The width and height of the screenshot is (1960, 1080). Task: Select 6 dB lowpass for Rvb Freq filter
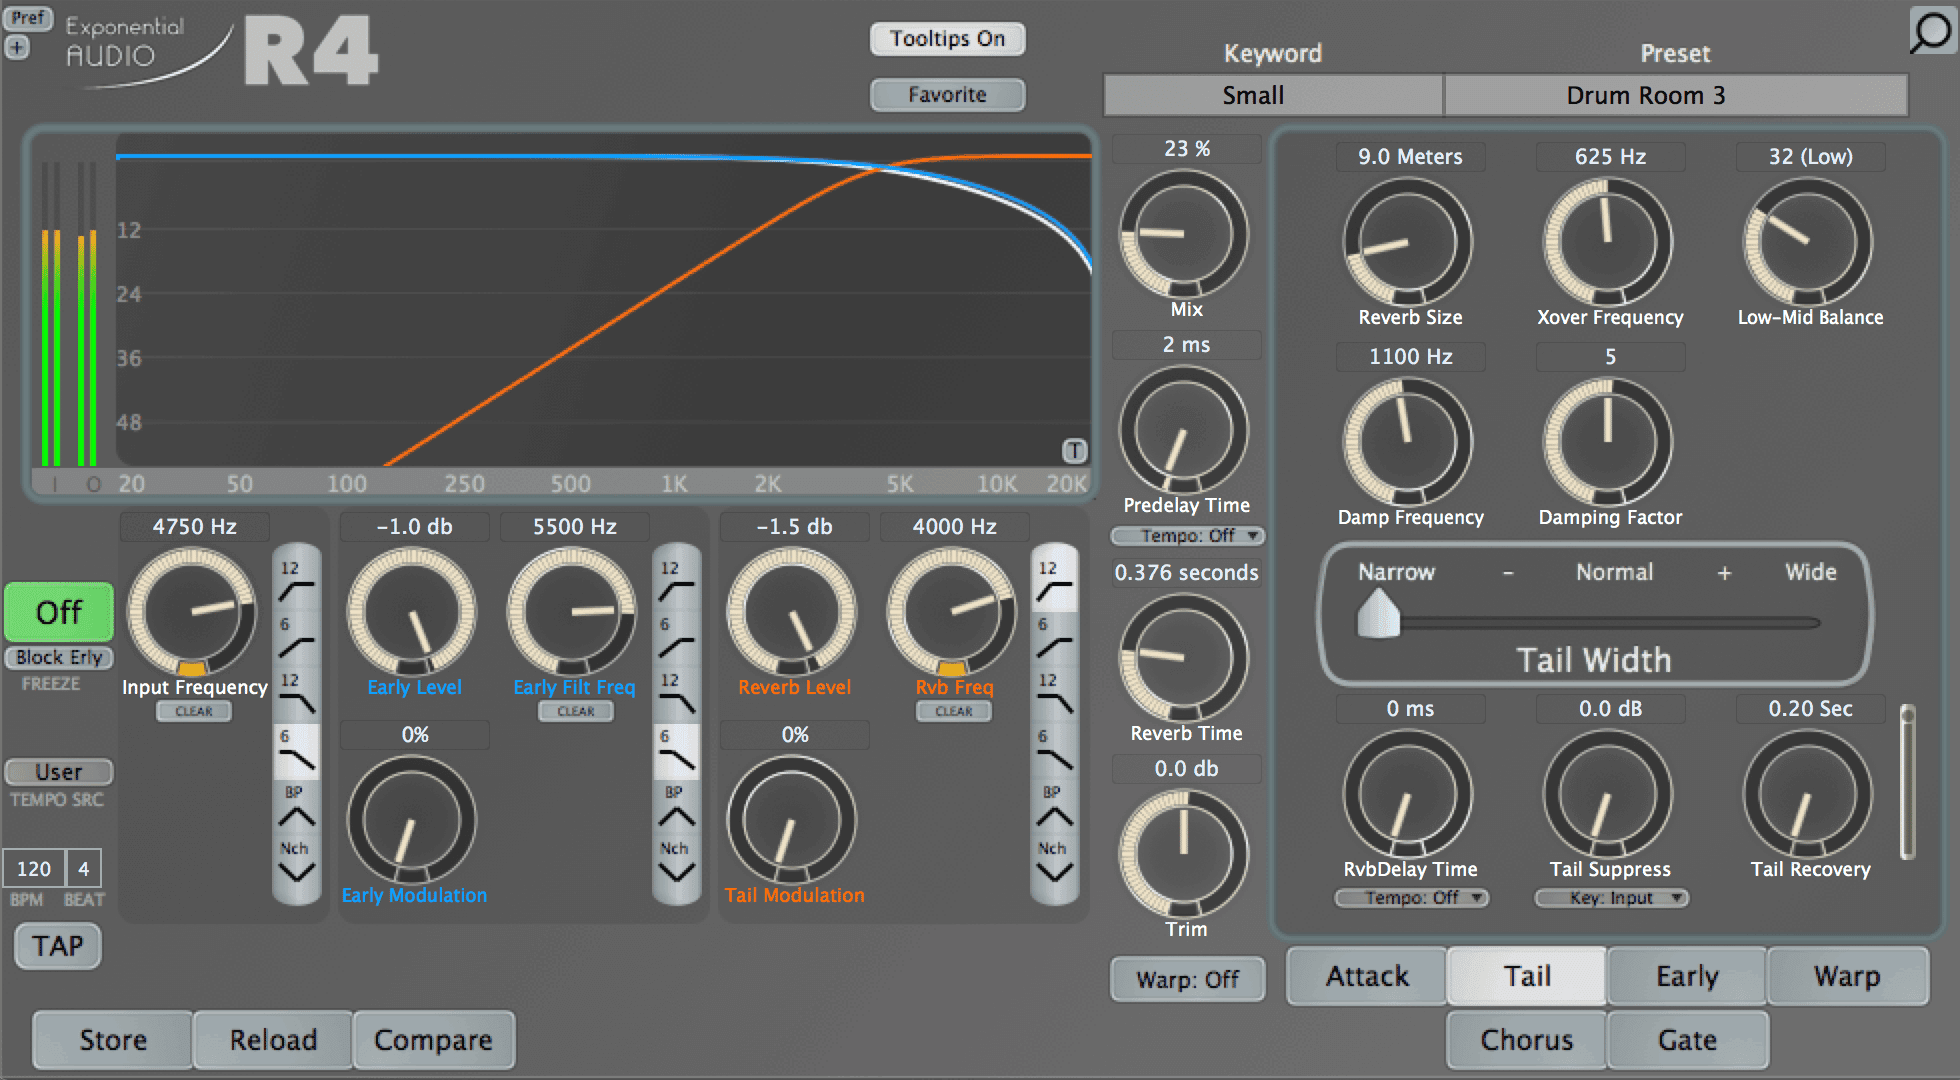[x=1054, y=750]
